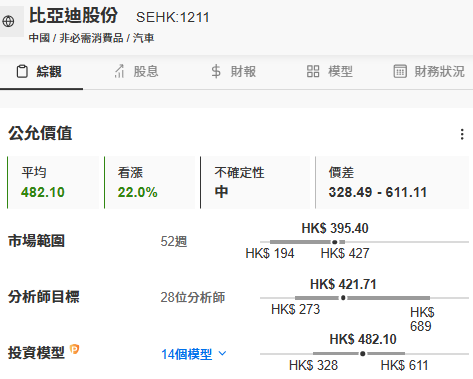Click the calendar icon beside 財務狀況
The height and width of the screenshot is (379, 473).
(x=400, y=71)
